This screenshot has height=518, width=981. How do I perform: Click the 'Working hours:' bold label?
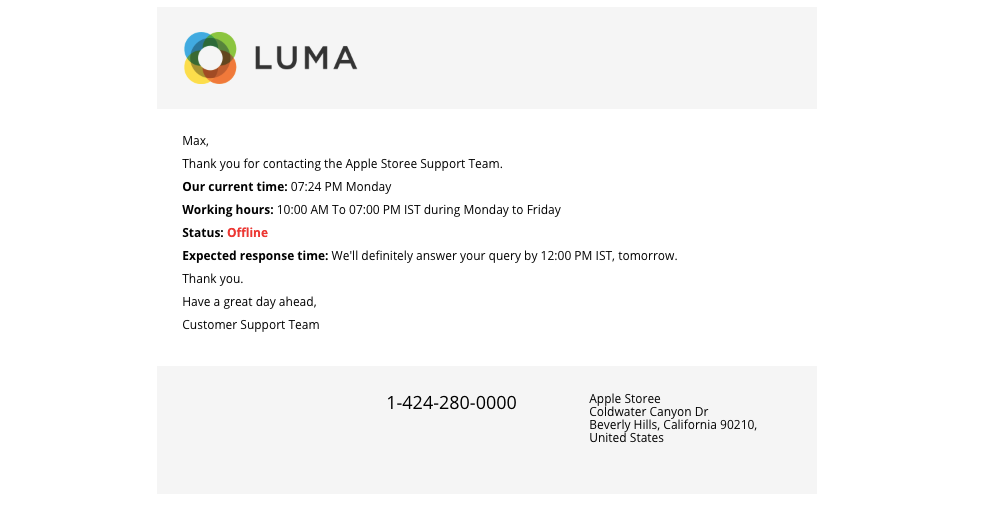[228, 210]
